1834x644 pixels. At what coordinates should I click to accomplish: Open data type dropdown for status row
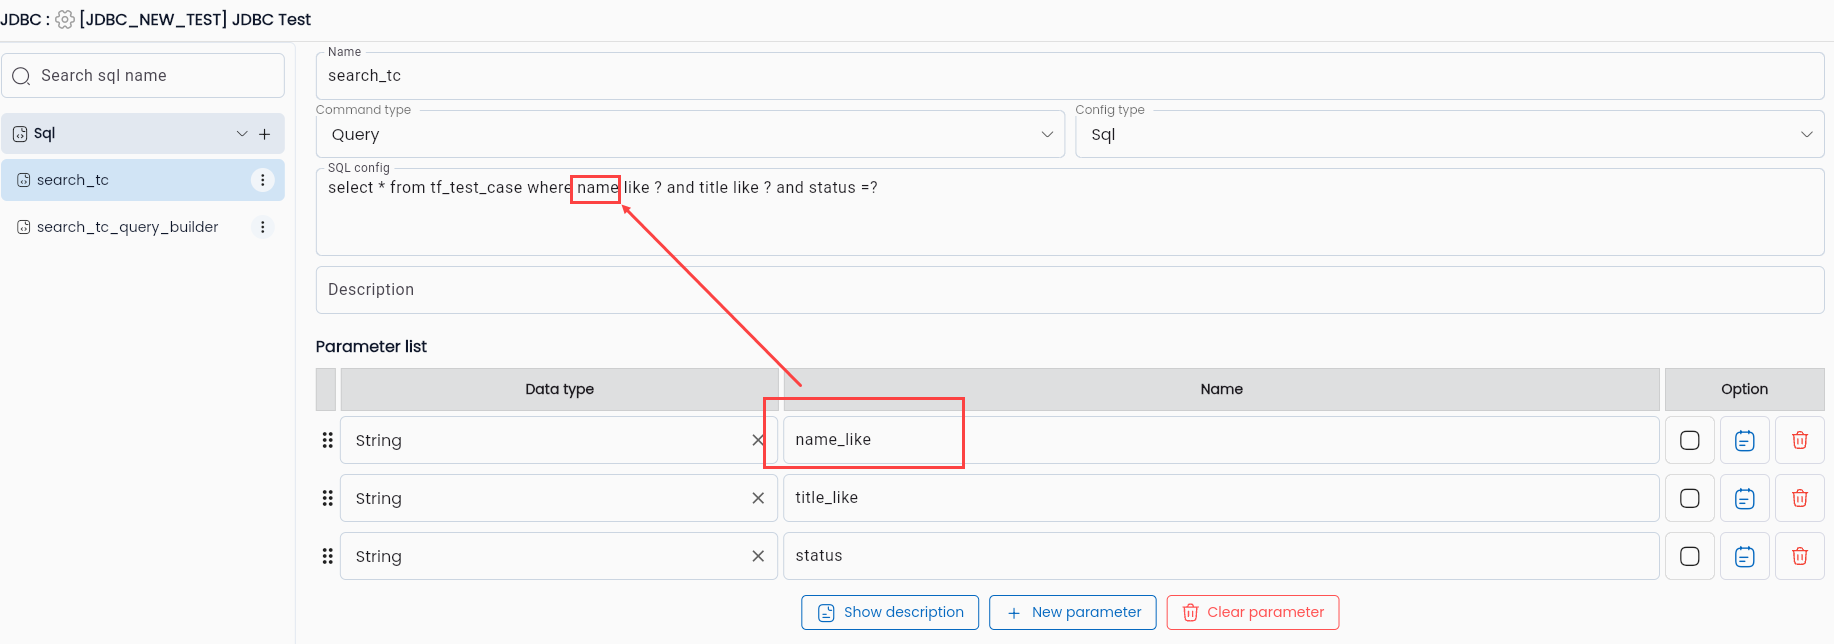point(559,556)
